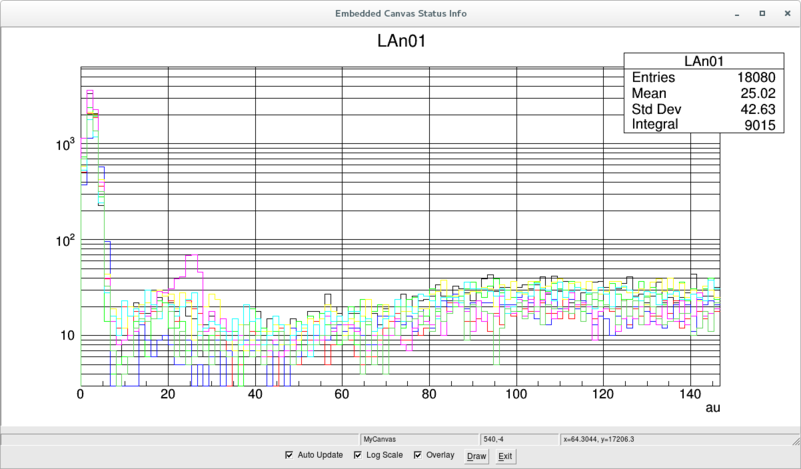The image size is (801, 469).
Task: Click the pixel position "540,-4" status field
Action: click(518, 439)
